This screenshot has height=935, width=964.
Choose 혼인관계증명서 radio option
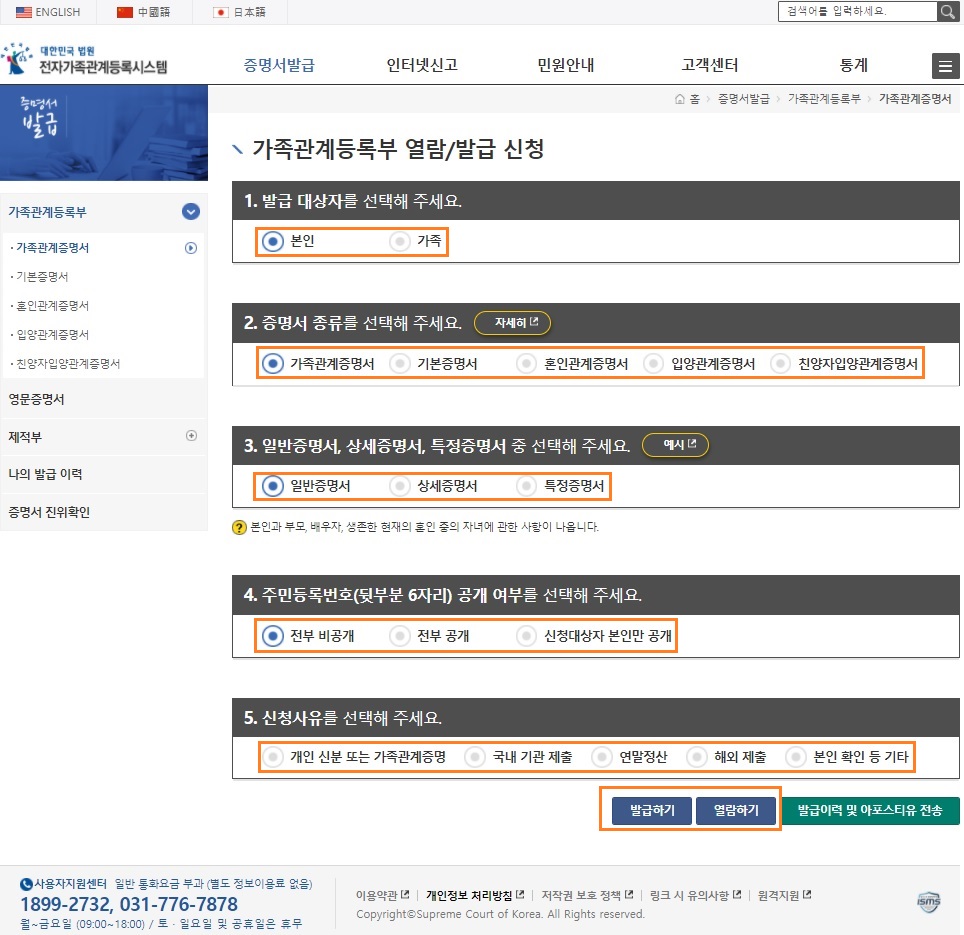(x=526, y=364)
